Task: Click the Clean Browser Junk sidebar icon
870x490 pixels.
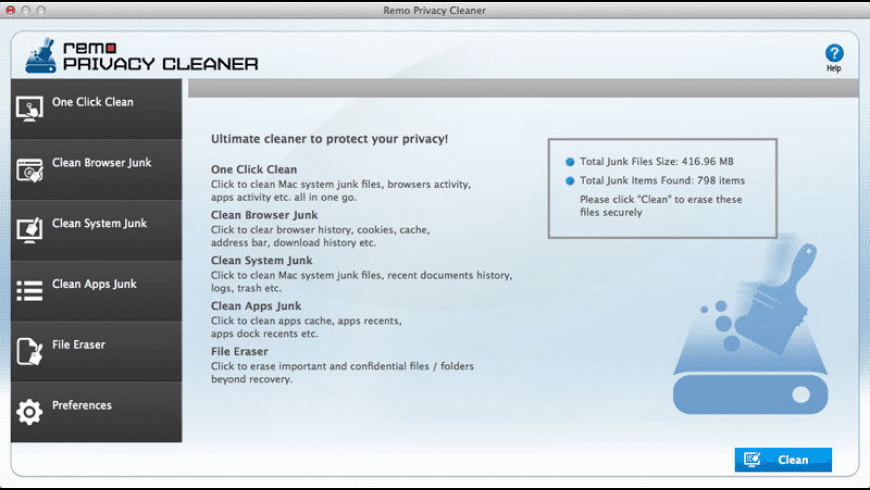Action: coord(29,170)
